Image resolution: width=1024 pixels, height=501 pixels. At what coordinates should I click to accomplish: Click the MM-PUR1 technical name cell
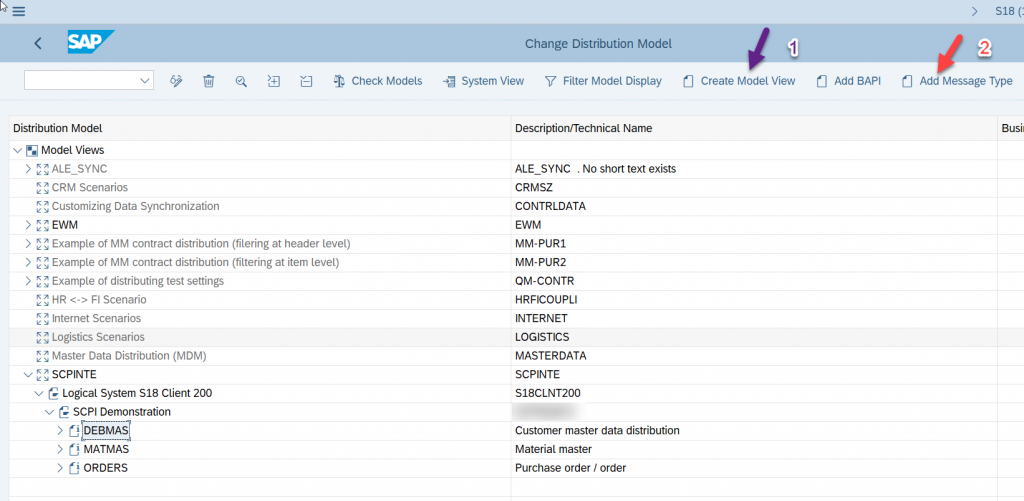click(x=540, y=244)
